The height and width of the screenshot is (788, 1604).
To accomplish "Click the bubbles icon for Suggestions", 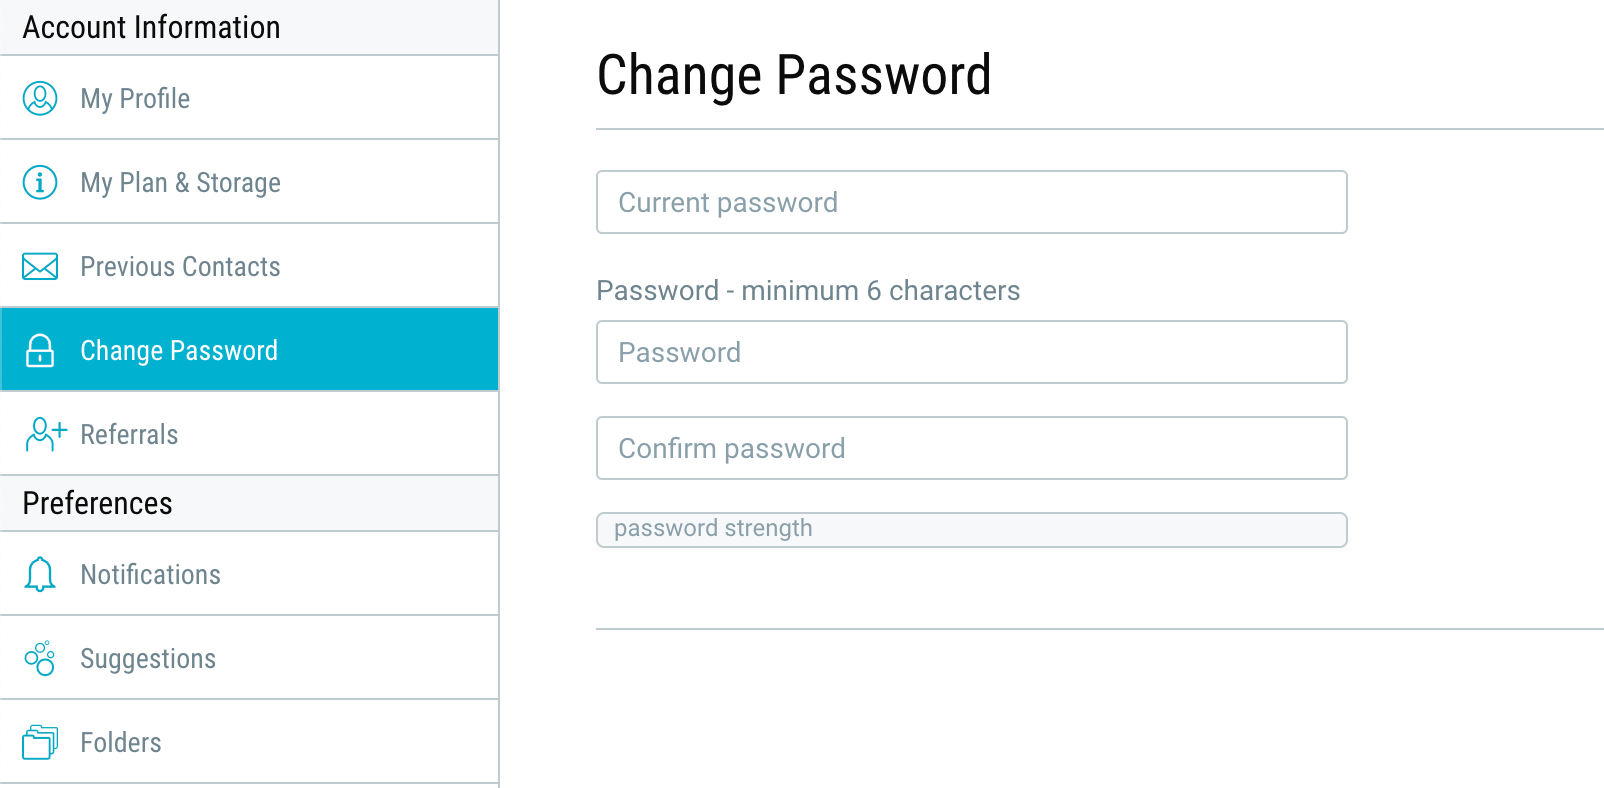I will click(x=40, y=658).
